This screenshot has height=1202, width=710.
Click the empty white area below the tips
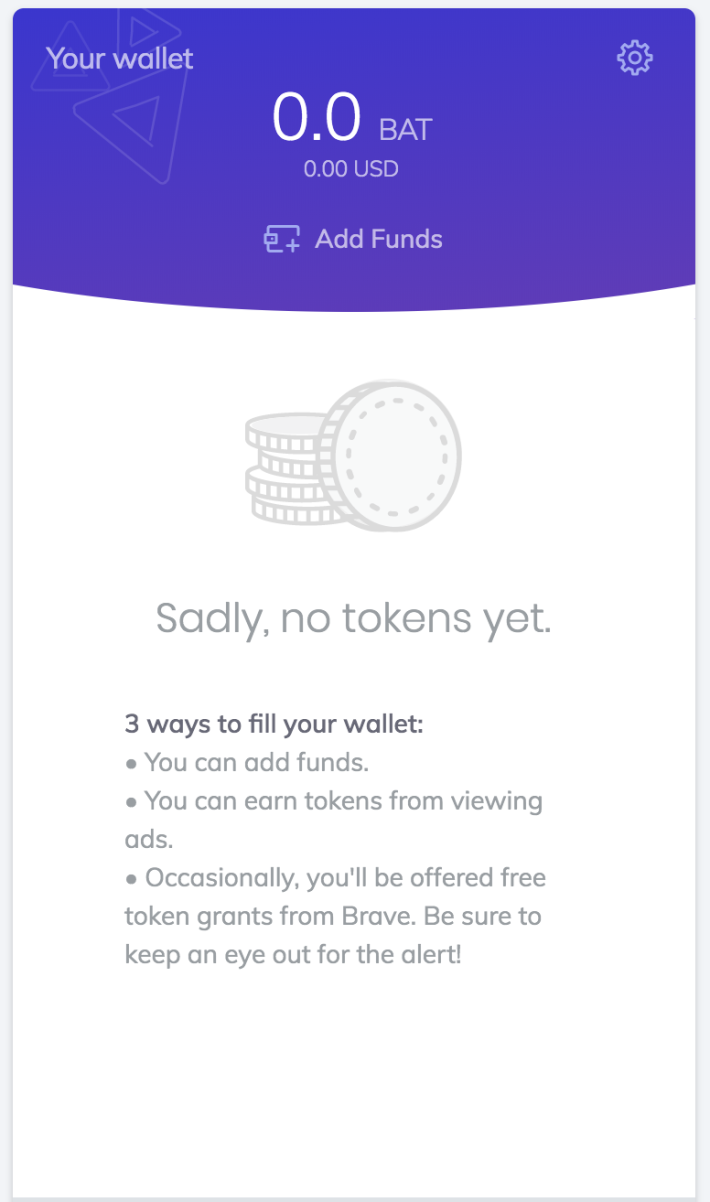tap(354, 1080)
